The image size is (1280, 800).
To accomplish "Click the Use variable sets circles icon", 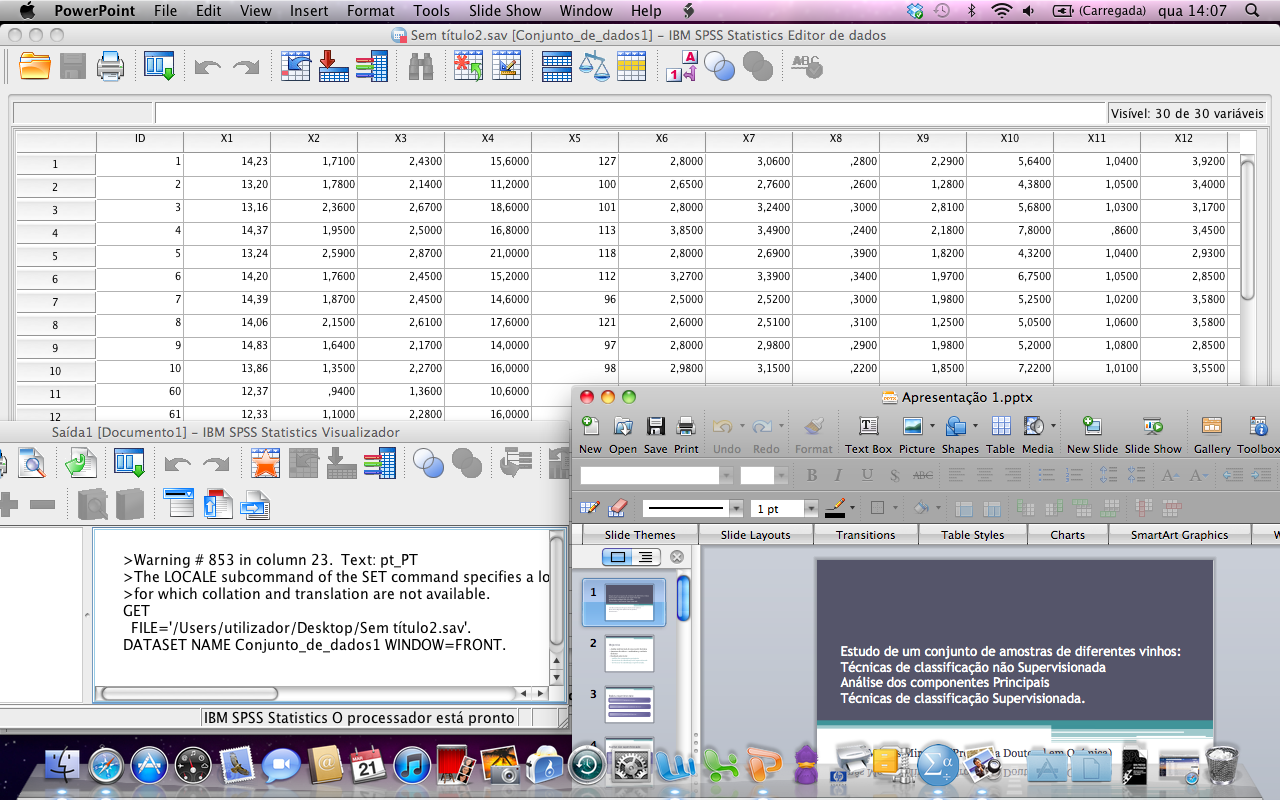I will point(720,67).
